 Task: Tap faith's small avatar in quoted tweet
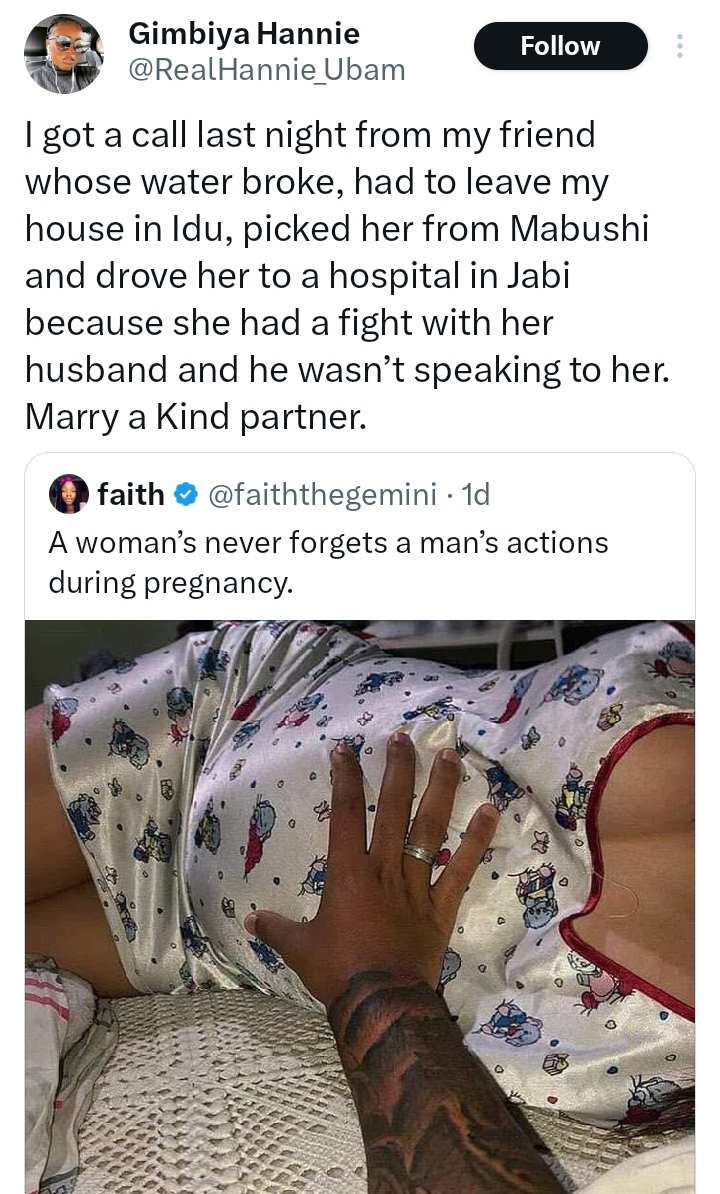pos(71,493)
